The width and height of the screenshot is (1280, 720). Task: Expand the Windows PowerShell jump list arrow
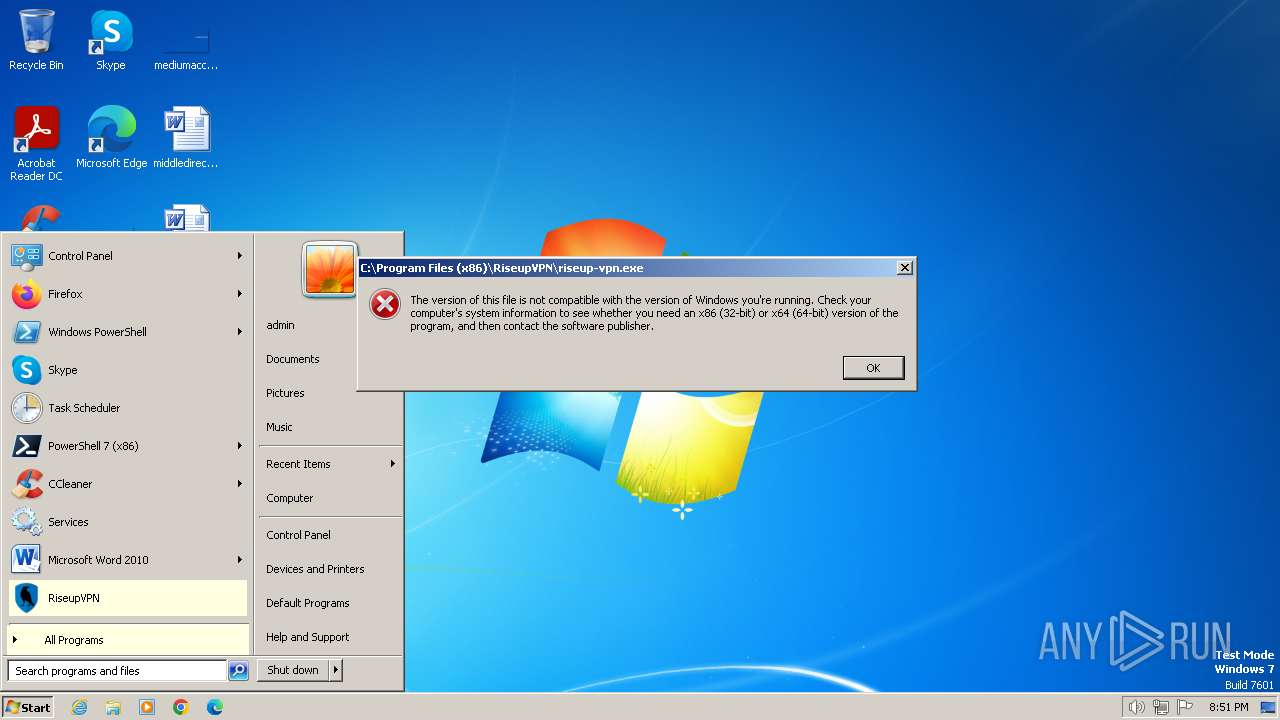coord(240,332)
